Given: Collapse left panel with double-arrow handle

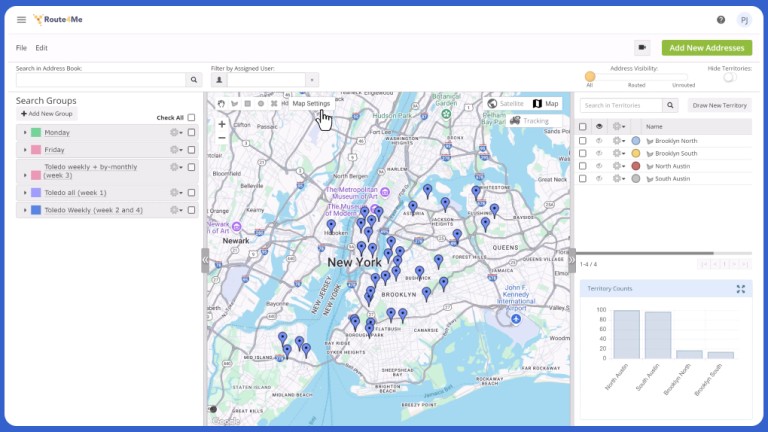Looking at the screenshot, I should tap(205, 260).
